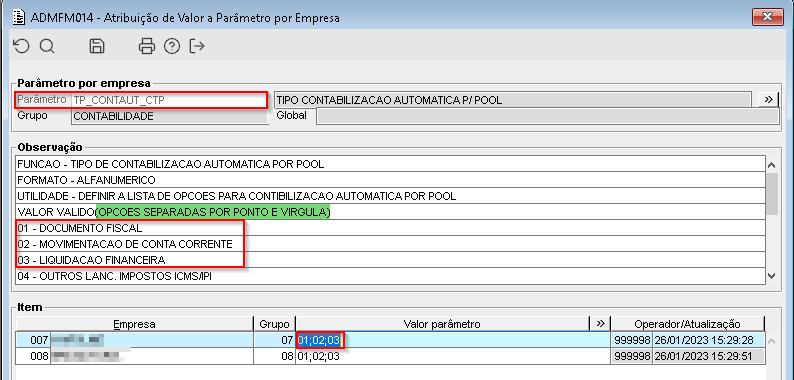The width and height of the screenshot is (794, 380).
Task: Click Grupo cell 08
Action: [x=274, y=356]
